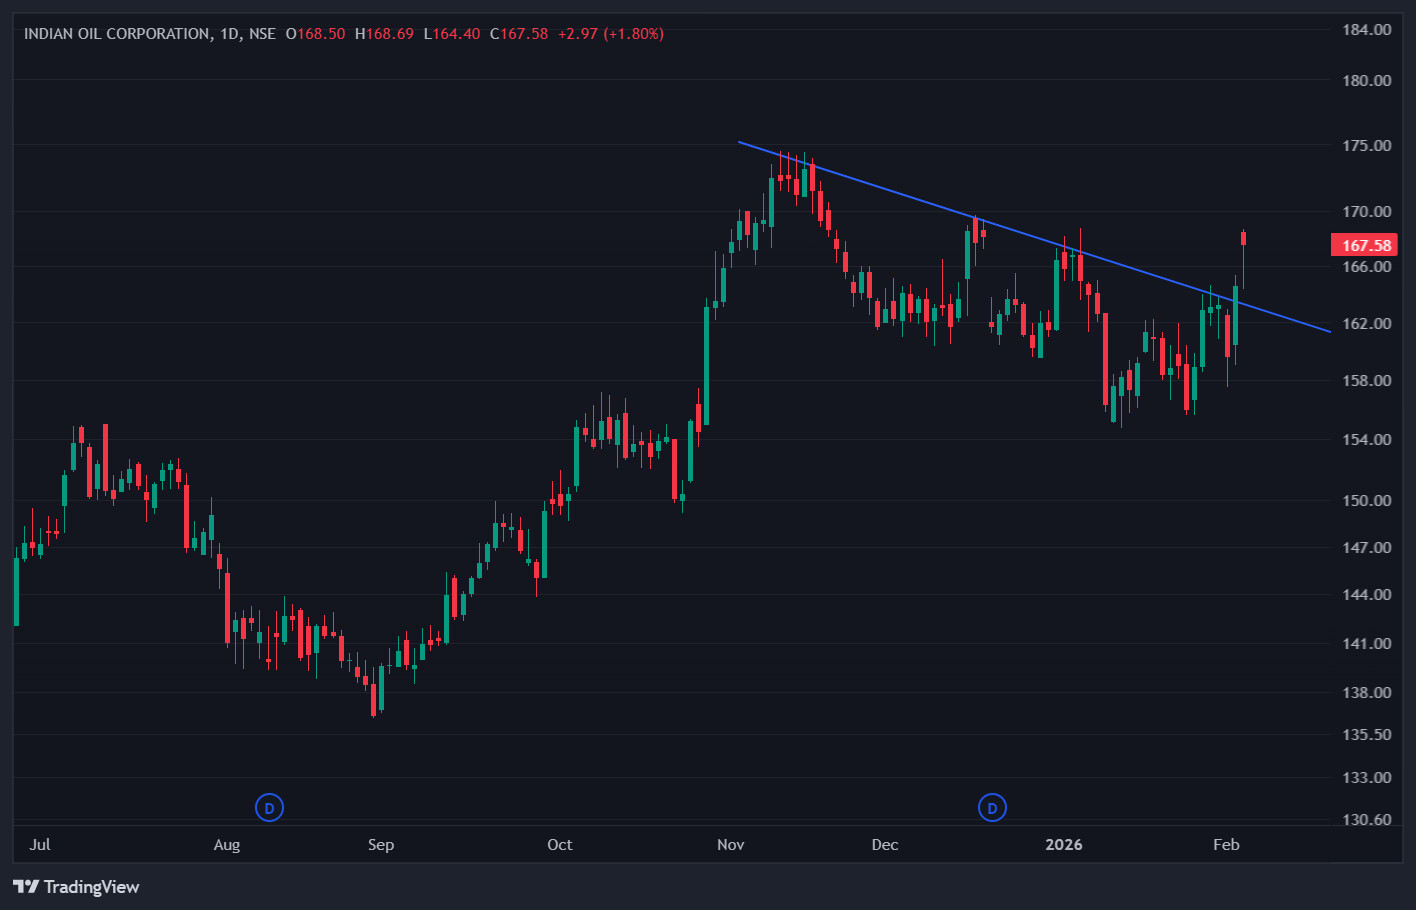
Task: Click the red 167.58 current price label
Action: (x=1364, y=245)
